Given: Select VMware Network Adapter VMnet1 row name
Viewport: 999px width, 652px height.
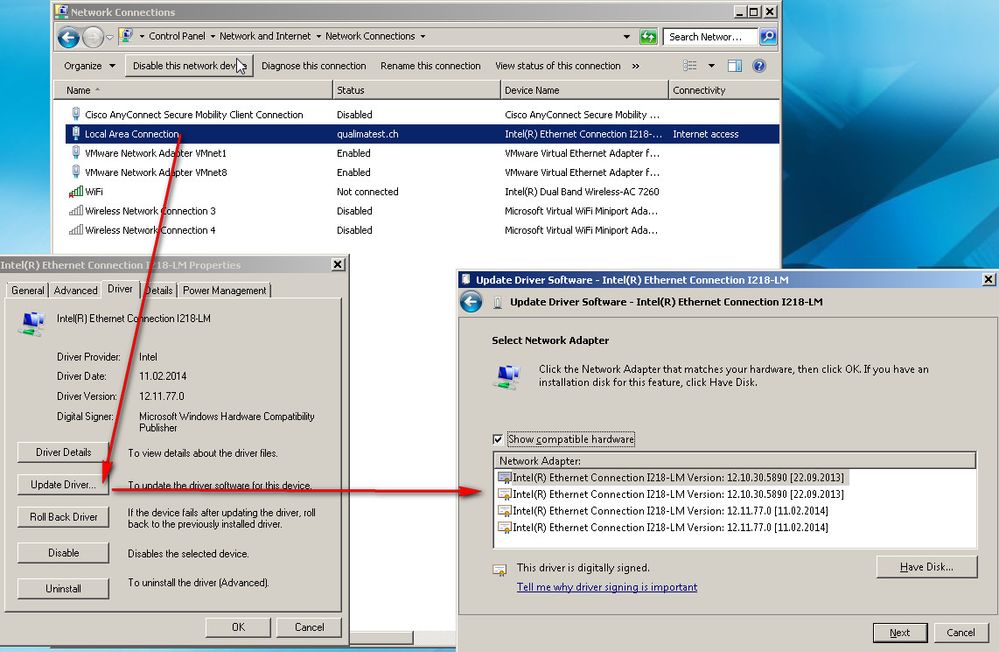Looking at the screenshot, I should coord(155,153).
